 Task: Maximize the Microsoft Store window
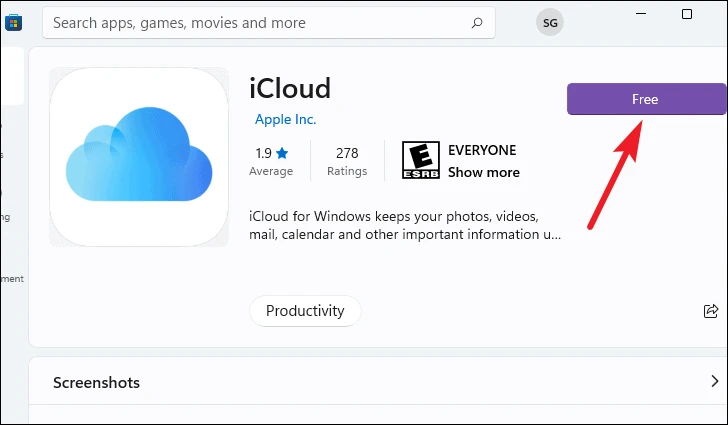pyautogui.click(x=687, y=14)
